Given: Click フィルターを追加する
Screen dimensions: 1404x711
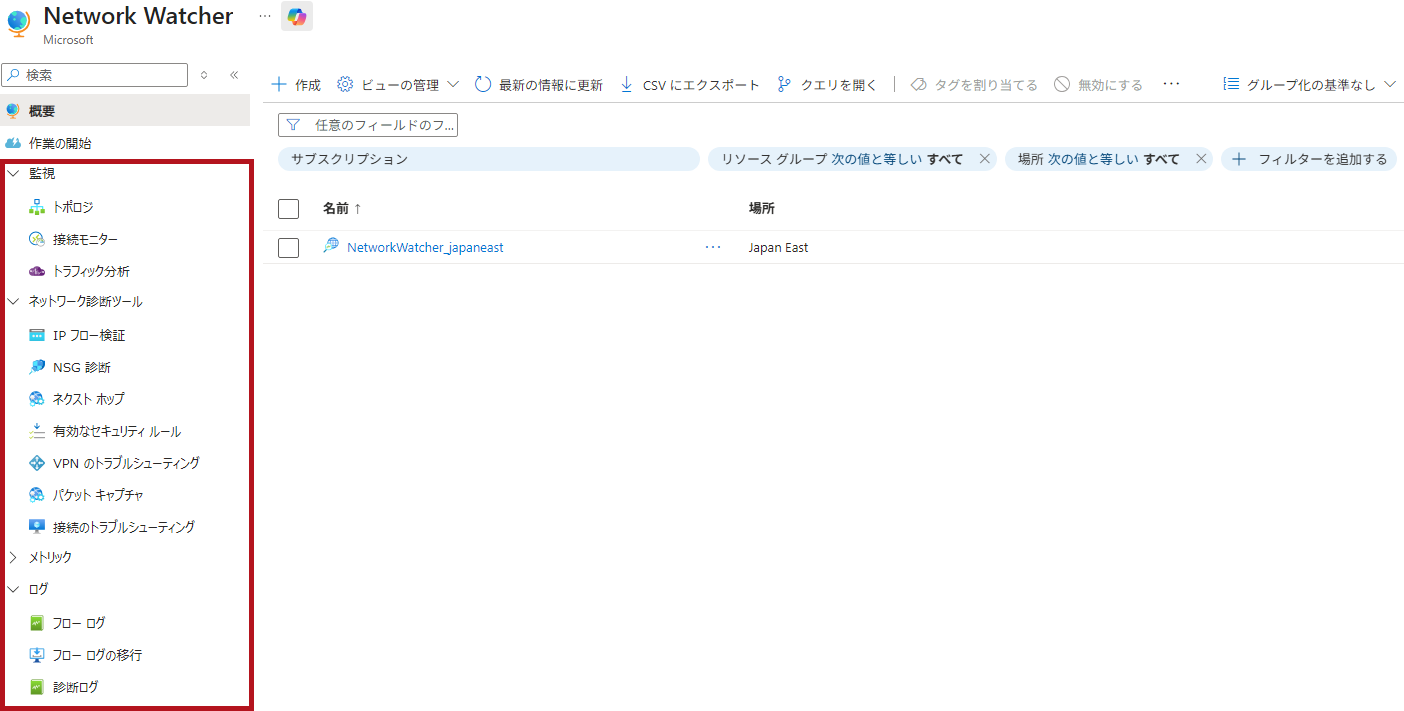Looking at the screenshot, I should [x=1309, y=159].
